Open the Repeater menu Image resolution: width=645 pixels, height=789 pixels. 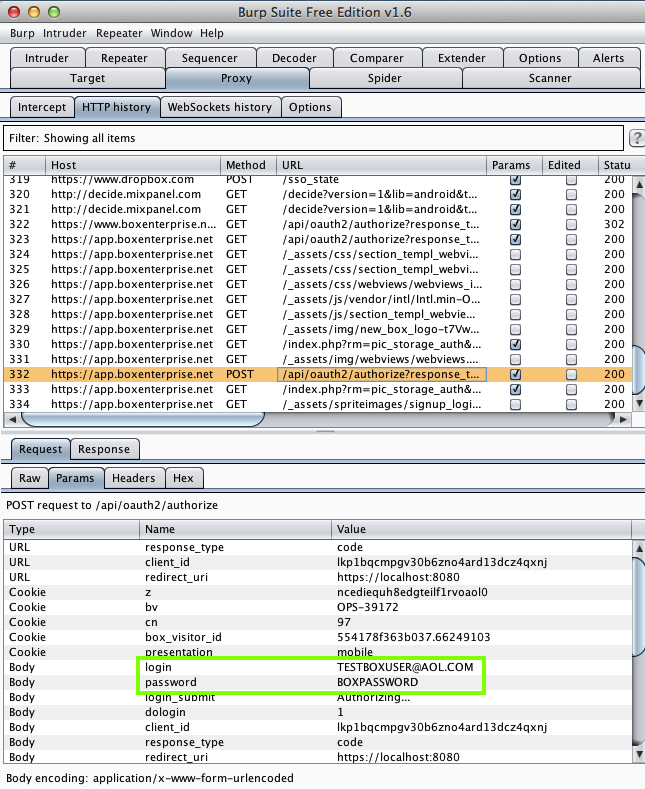point(119,33)
